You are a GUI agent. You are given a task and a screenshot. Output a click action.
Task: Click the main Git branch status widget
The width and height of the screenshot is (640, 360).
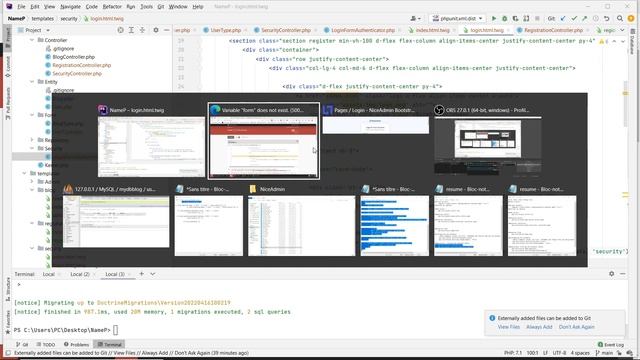point(604,353)
